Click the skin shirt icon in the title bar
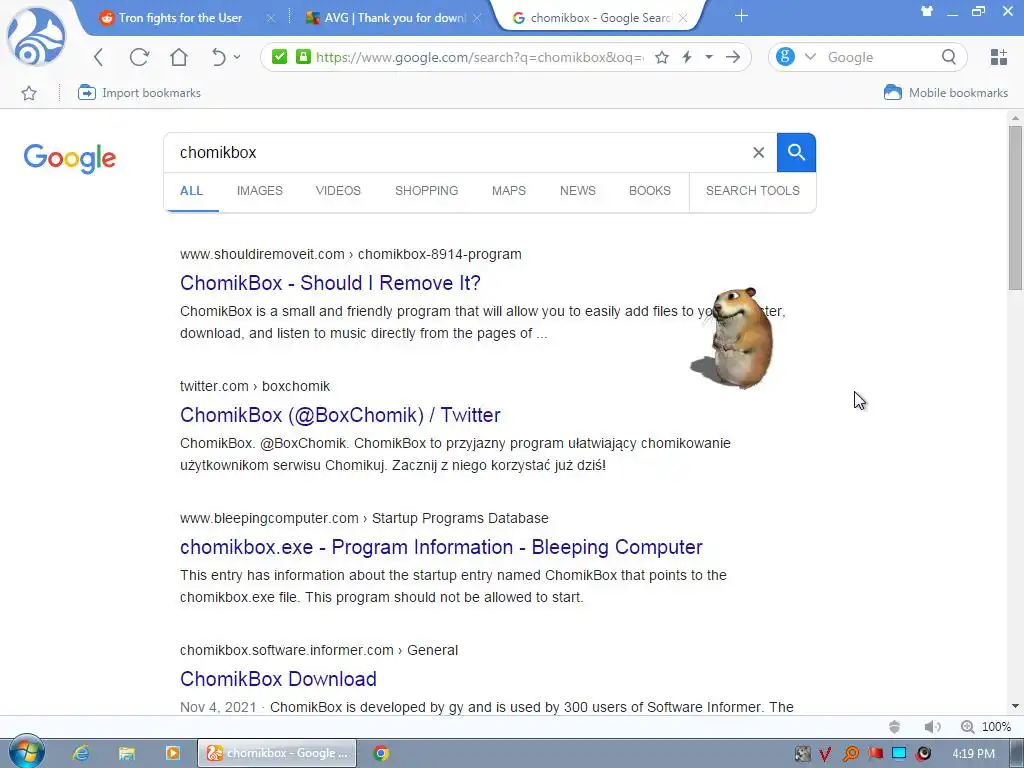 pos(927,11)
